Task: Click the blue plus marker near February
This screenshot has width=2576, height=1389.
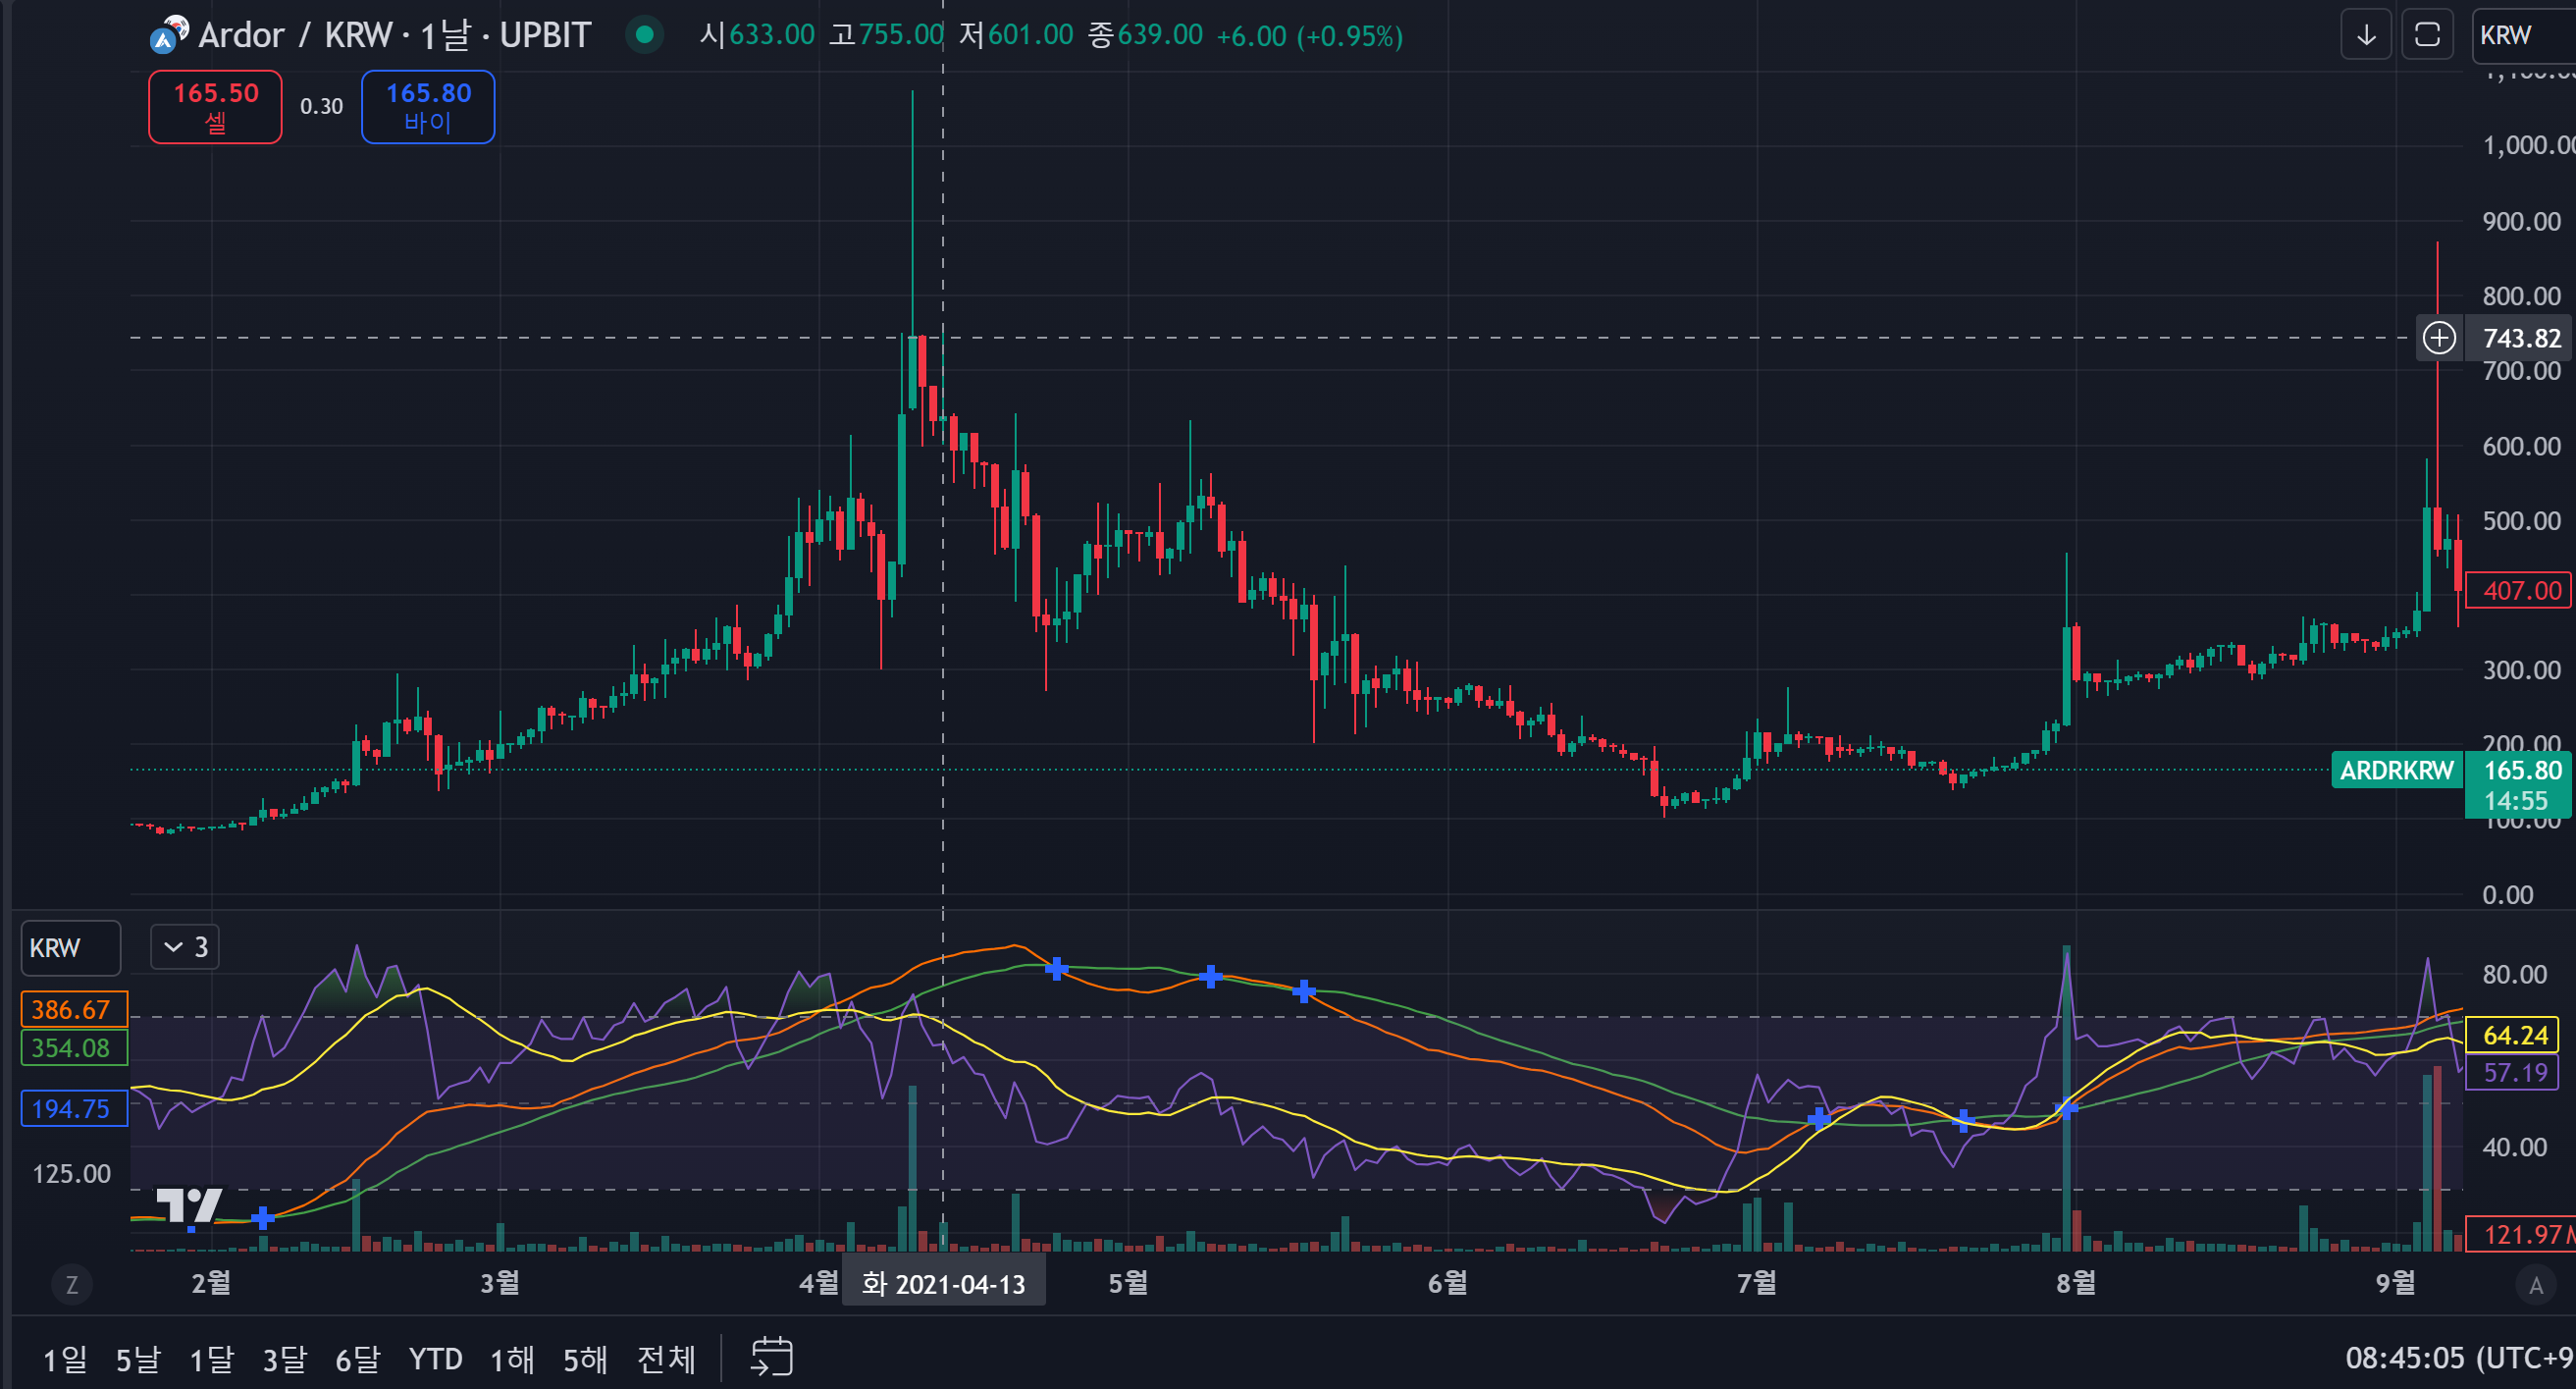Action: coord(262,1217)
